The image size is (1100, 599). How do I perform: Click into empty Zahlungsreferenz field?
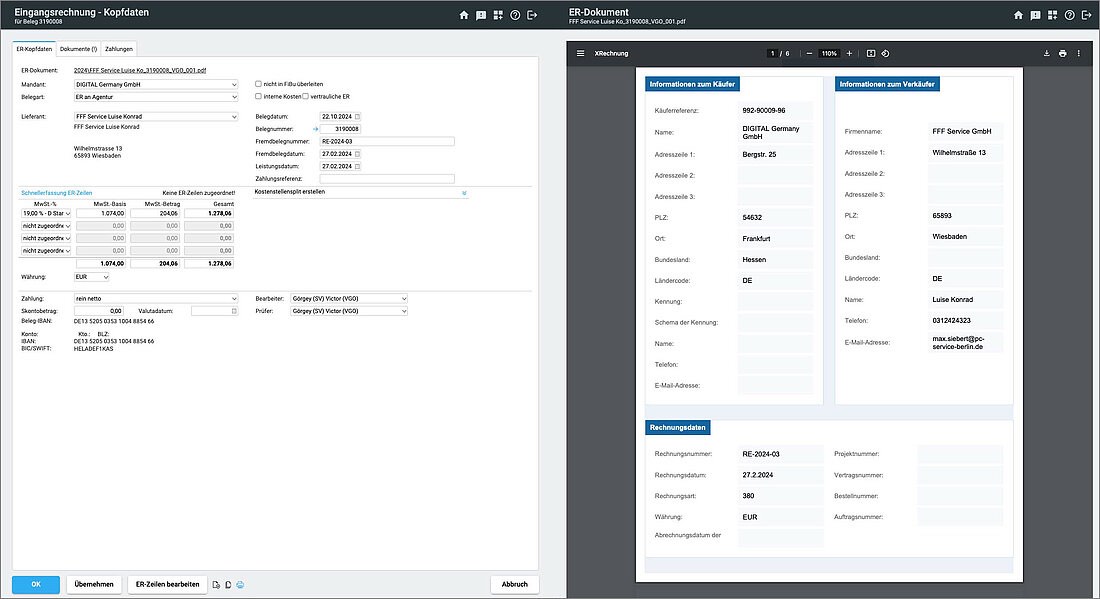click(x=387, y=179)
